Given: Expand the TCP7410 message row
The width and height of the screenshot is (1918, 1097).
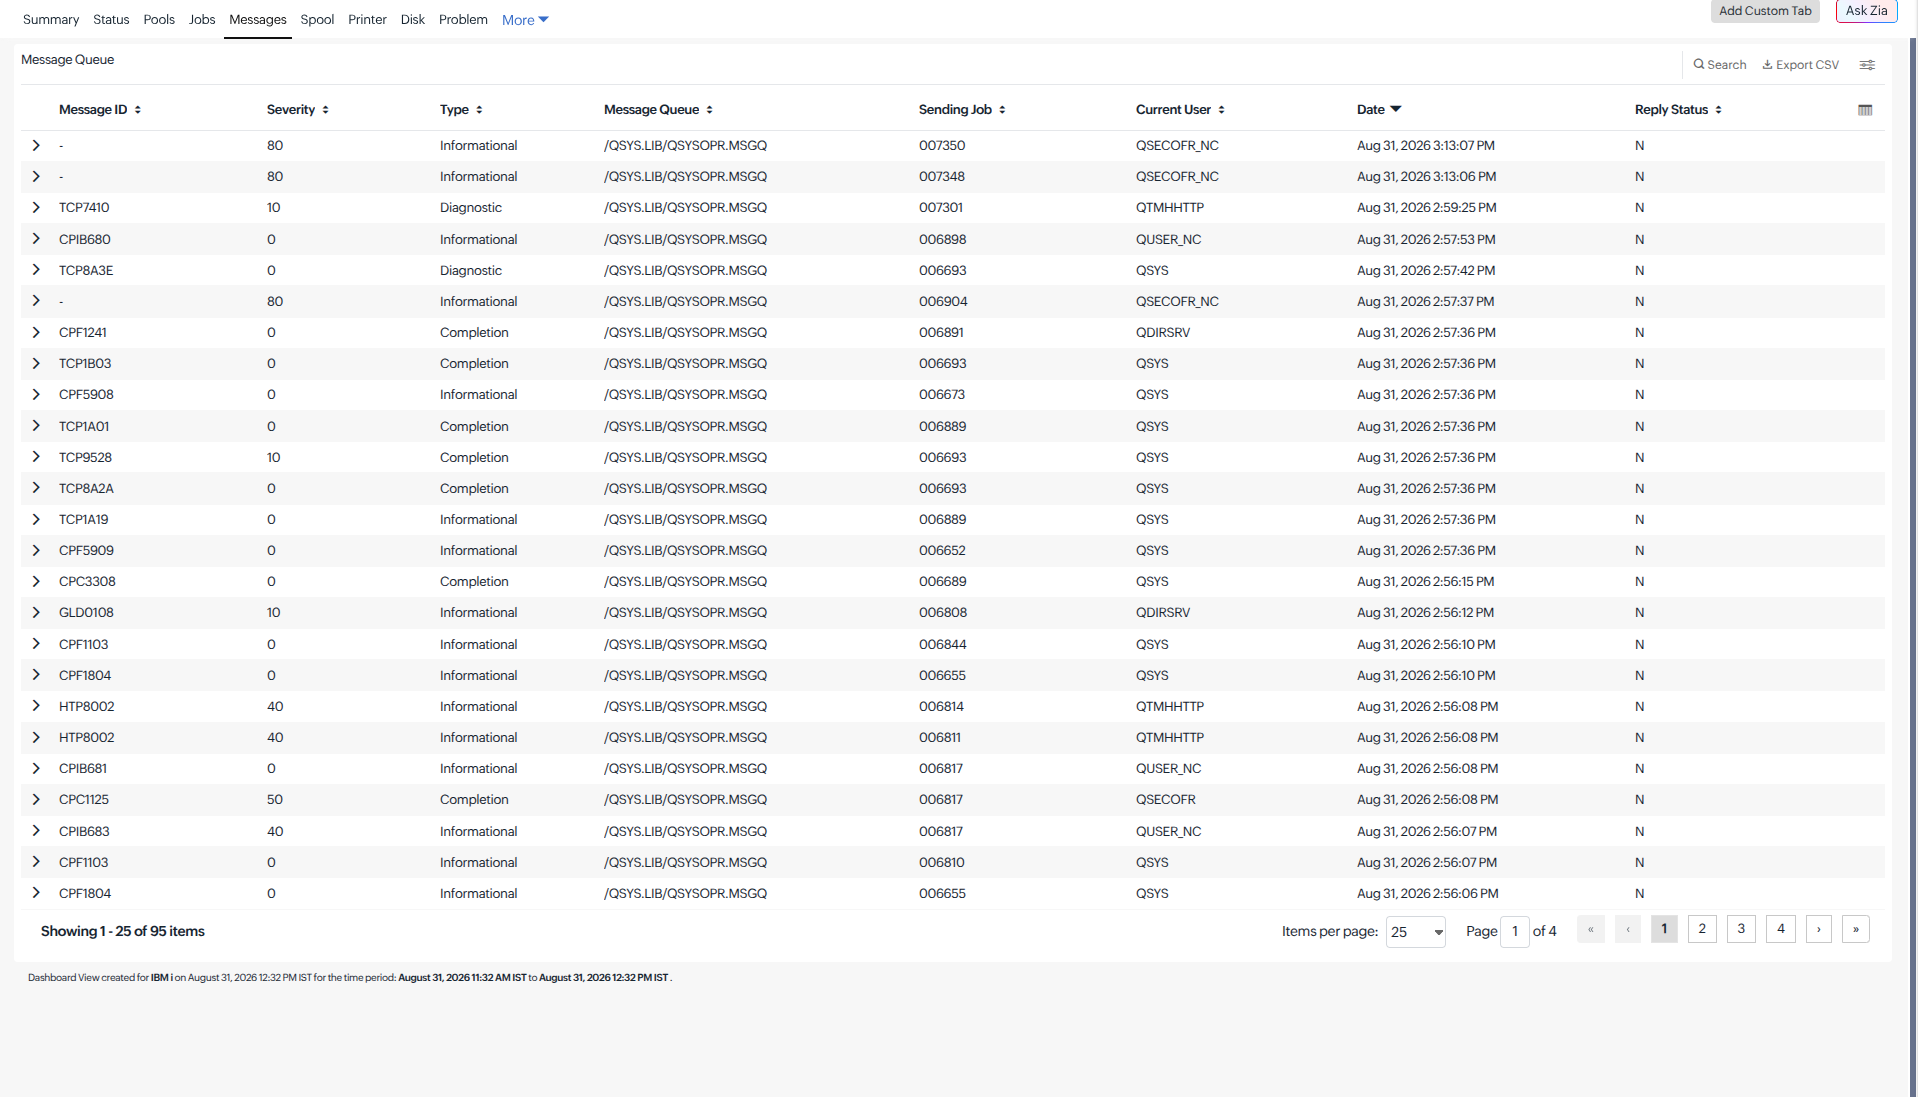Looking at the screenshot, I should point(36,208).
